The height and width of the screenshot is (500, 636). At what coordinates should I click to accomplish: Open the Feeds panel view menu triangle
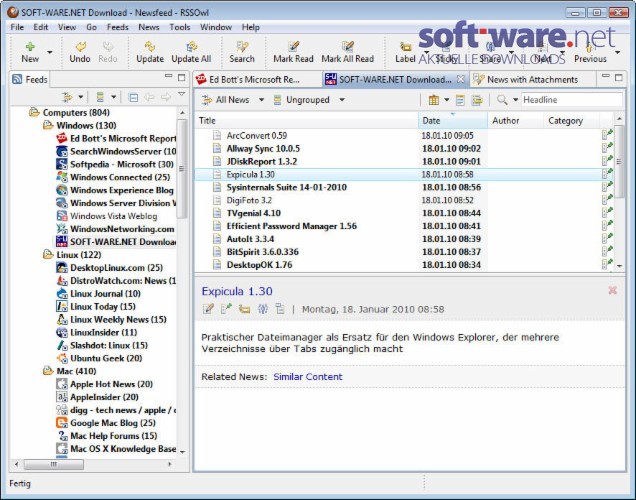click(x=182, y=94)
